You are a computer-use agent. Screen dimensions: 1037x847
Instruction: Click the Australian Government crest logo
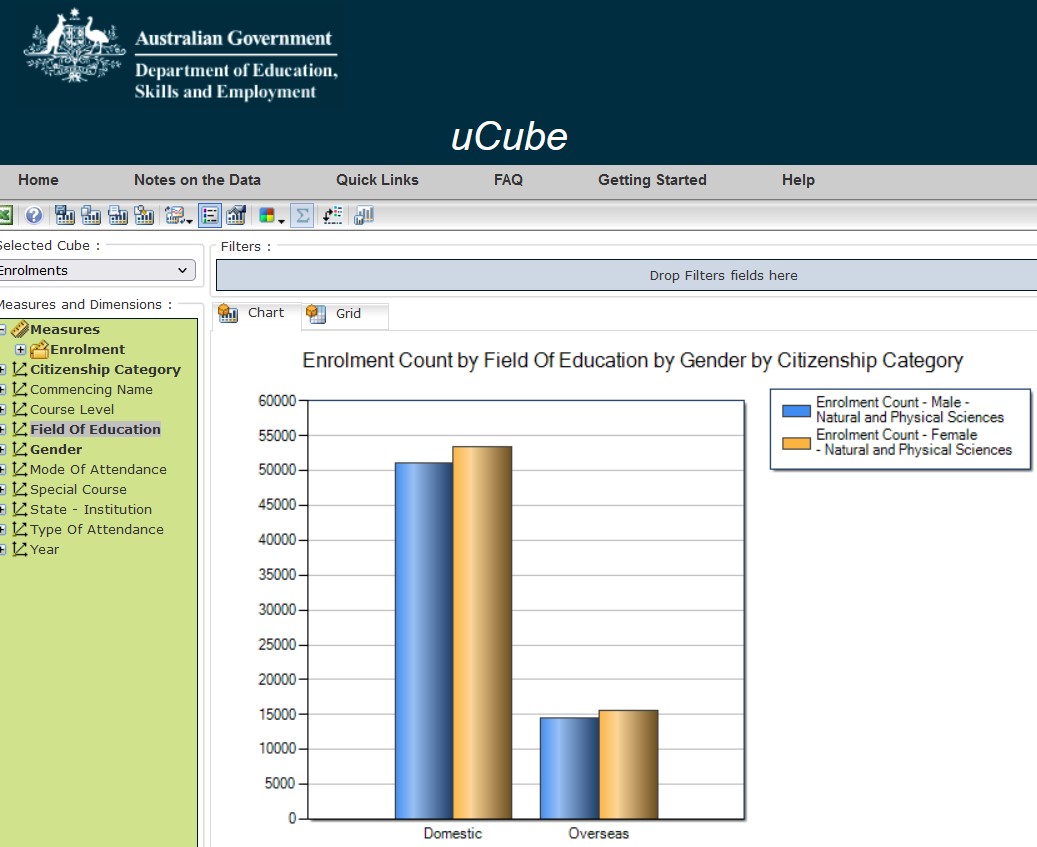pos(74,46)
